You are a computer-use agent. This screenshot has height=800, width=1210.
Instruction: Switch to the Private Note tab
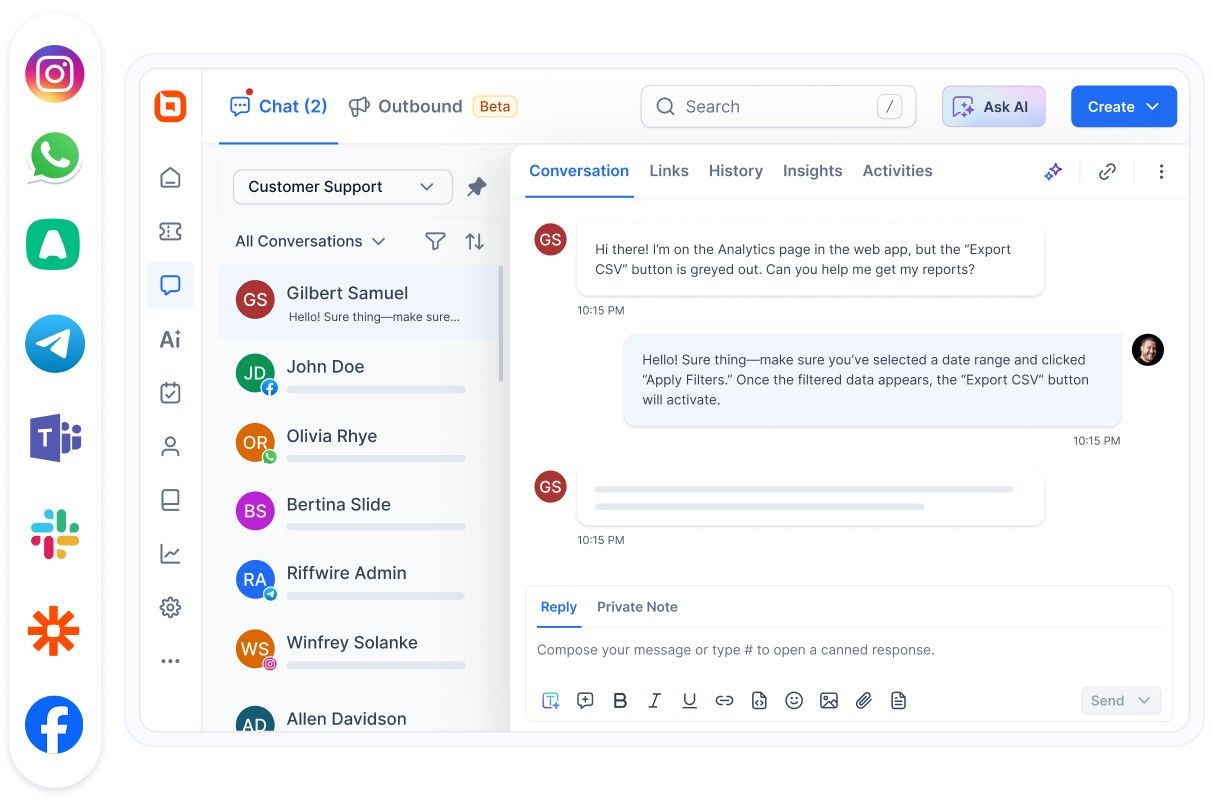[637, 607]
